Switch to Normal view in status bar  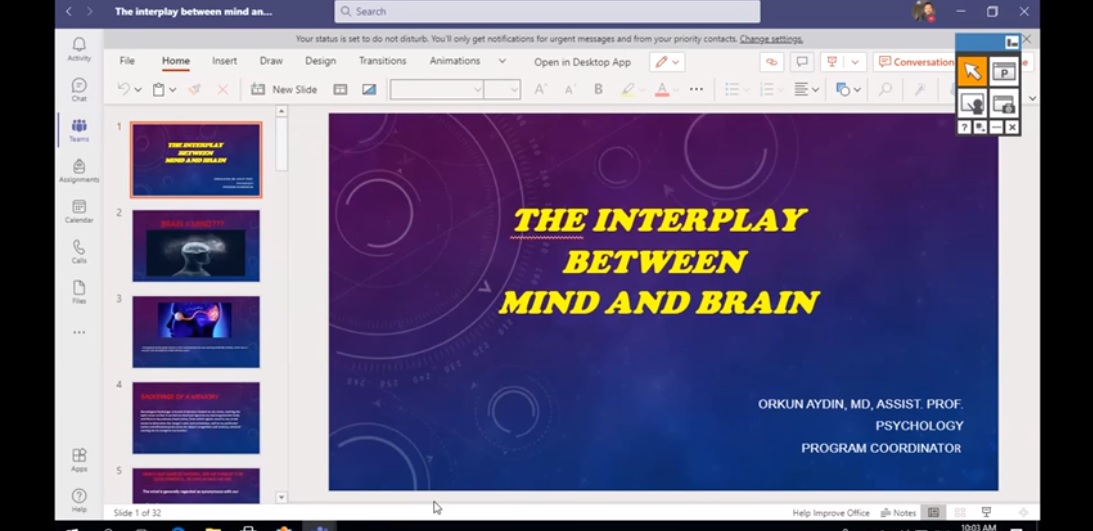[933, 513]
